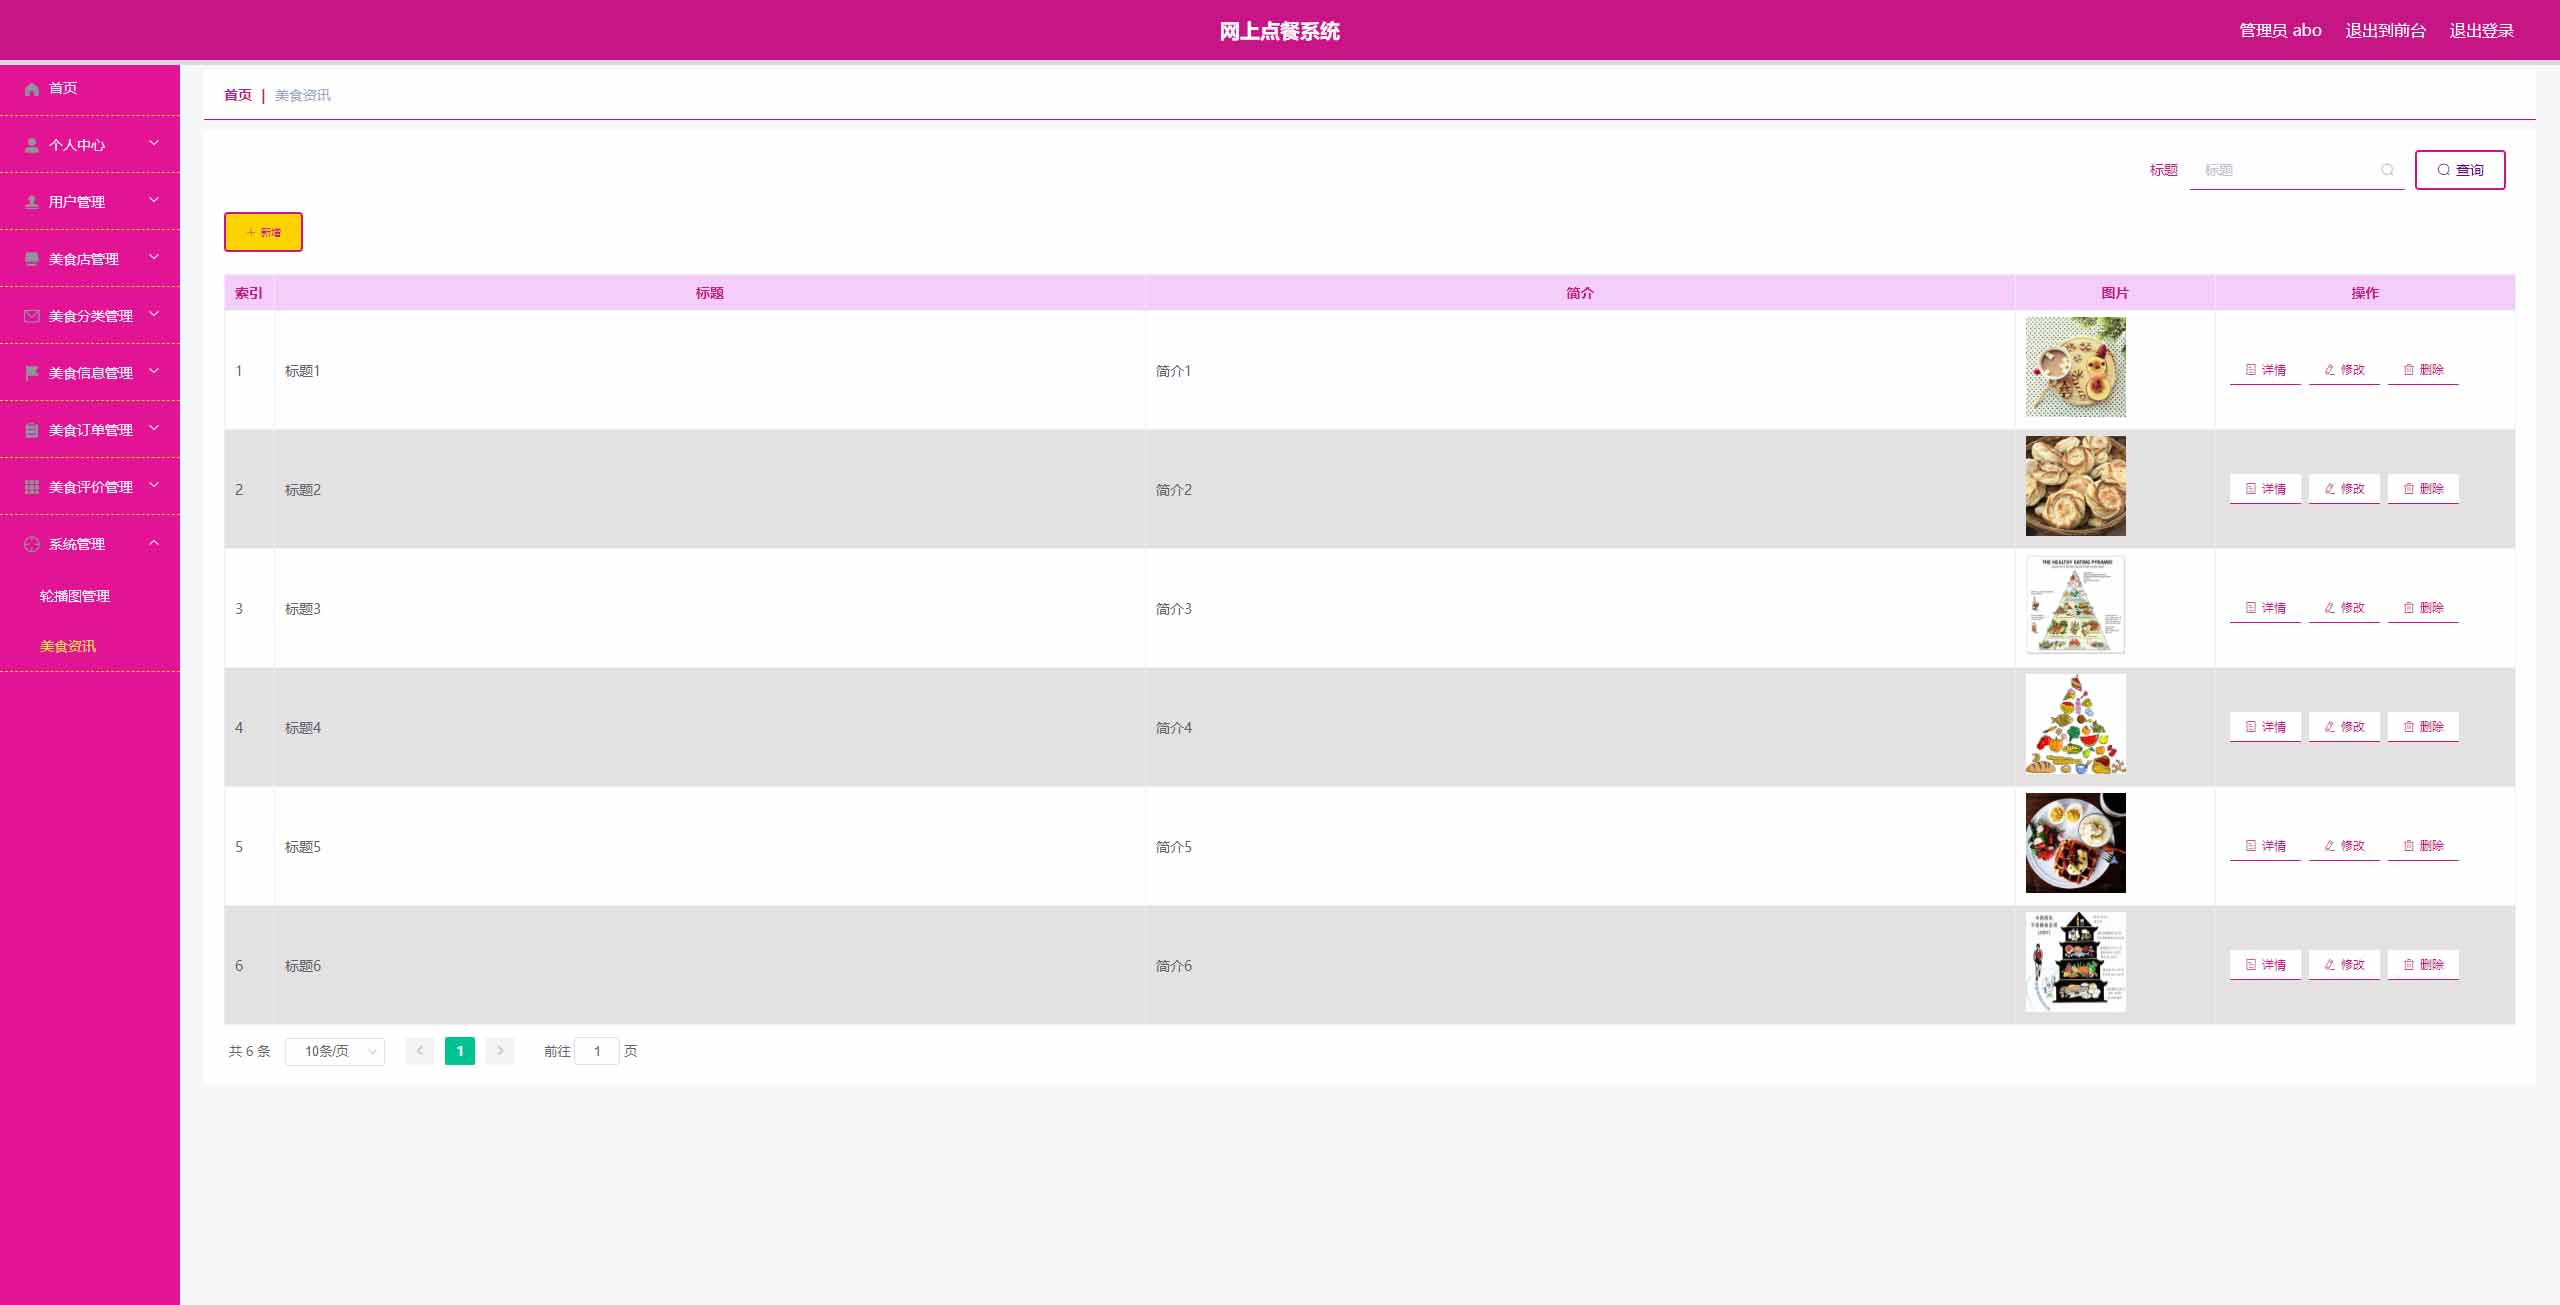
Task: Click 删除 for row 标题2
Action: [x=2423, y=489]
